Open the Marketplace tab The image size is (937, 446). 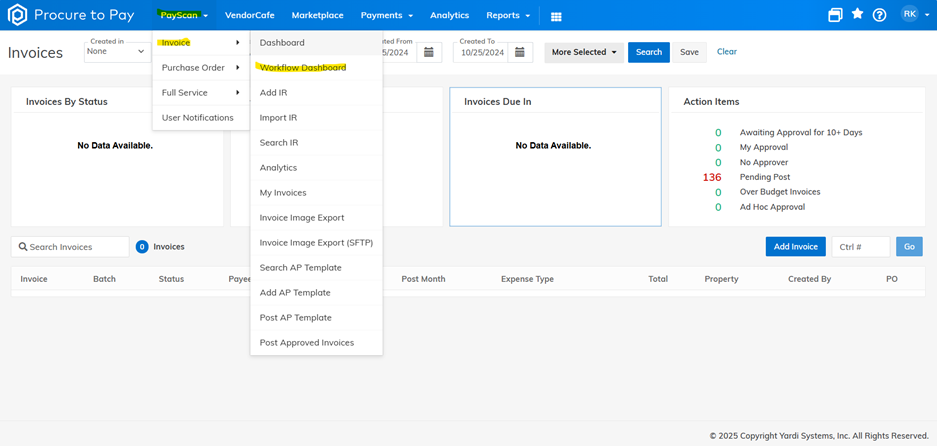317,16
